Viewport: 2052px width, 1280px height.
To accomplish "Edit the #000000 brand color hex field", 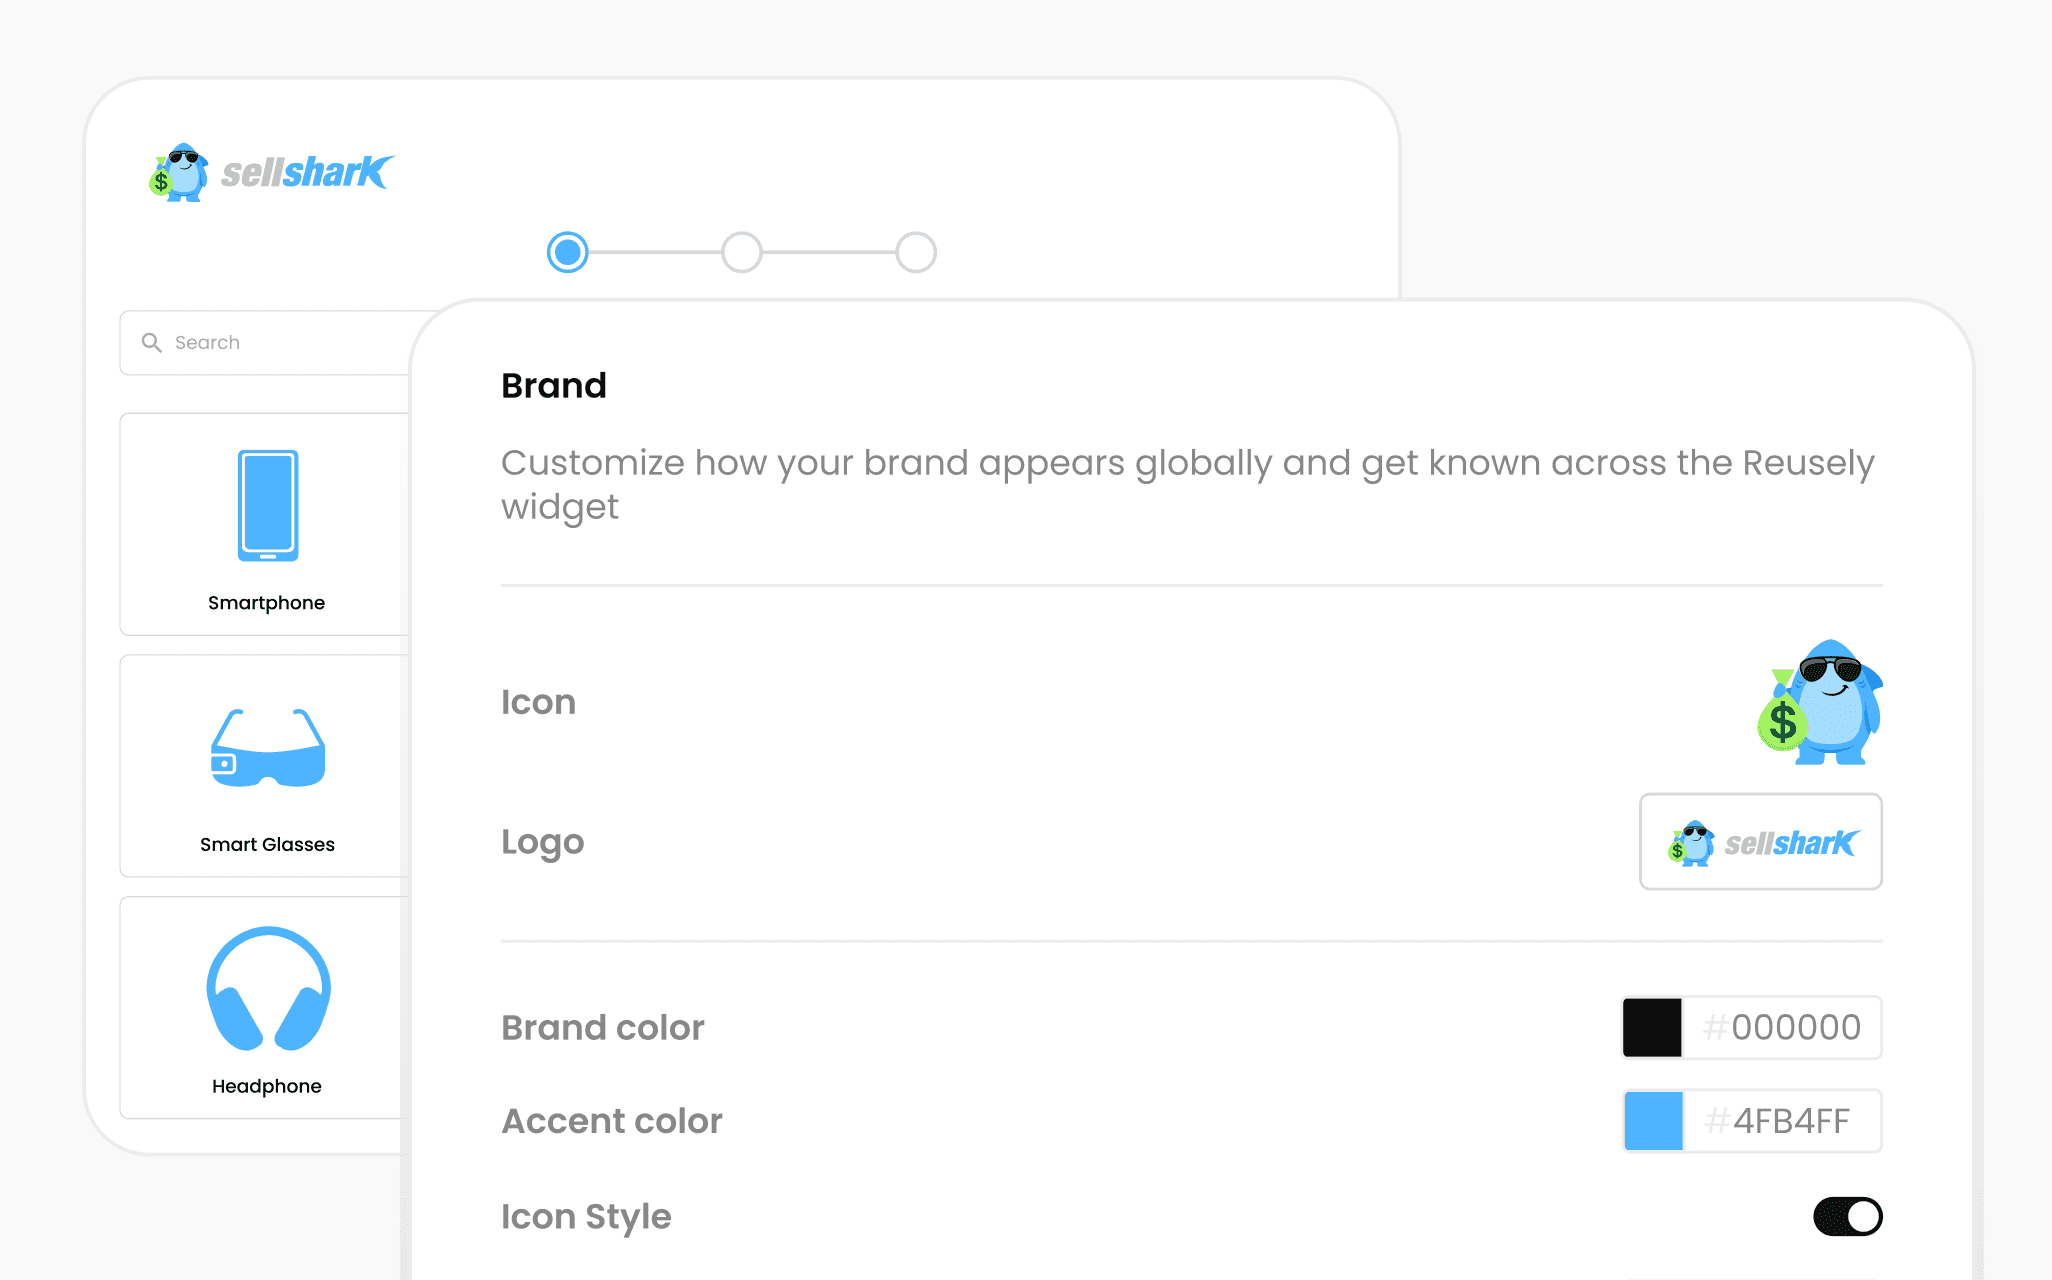I will point(1782,1027).
